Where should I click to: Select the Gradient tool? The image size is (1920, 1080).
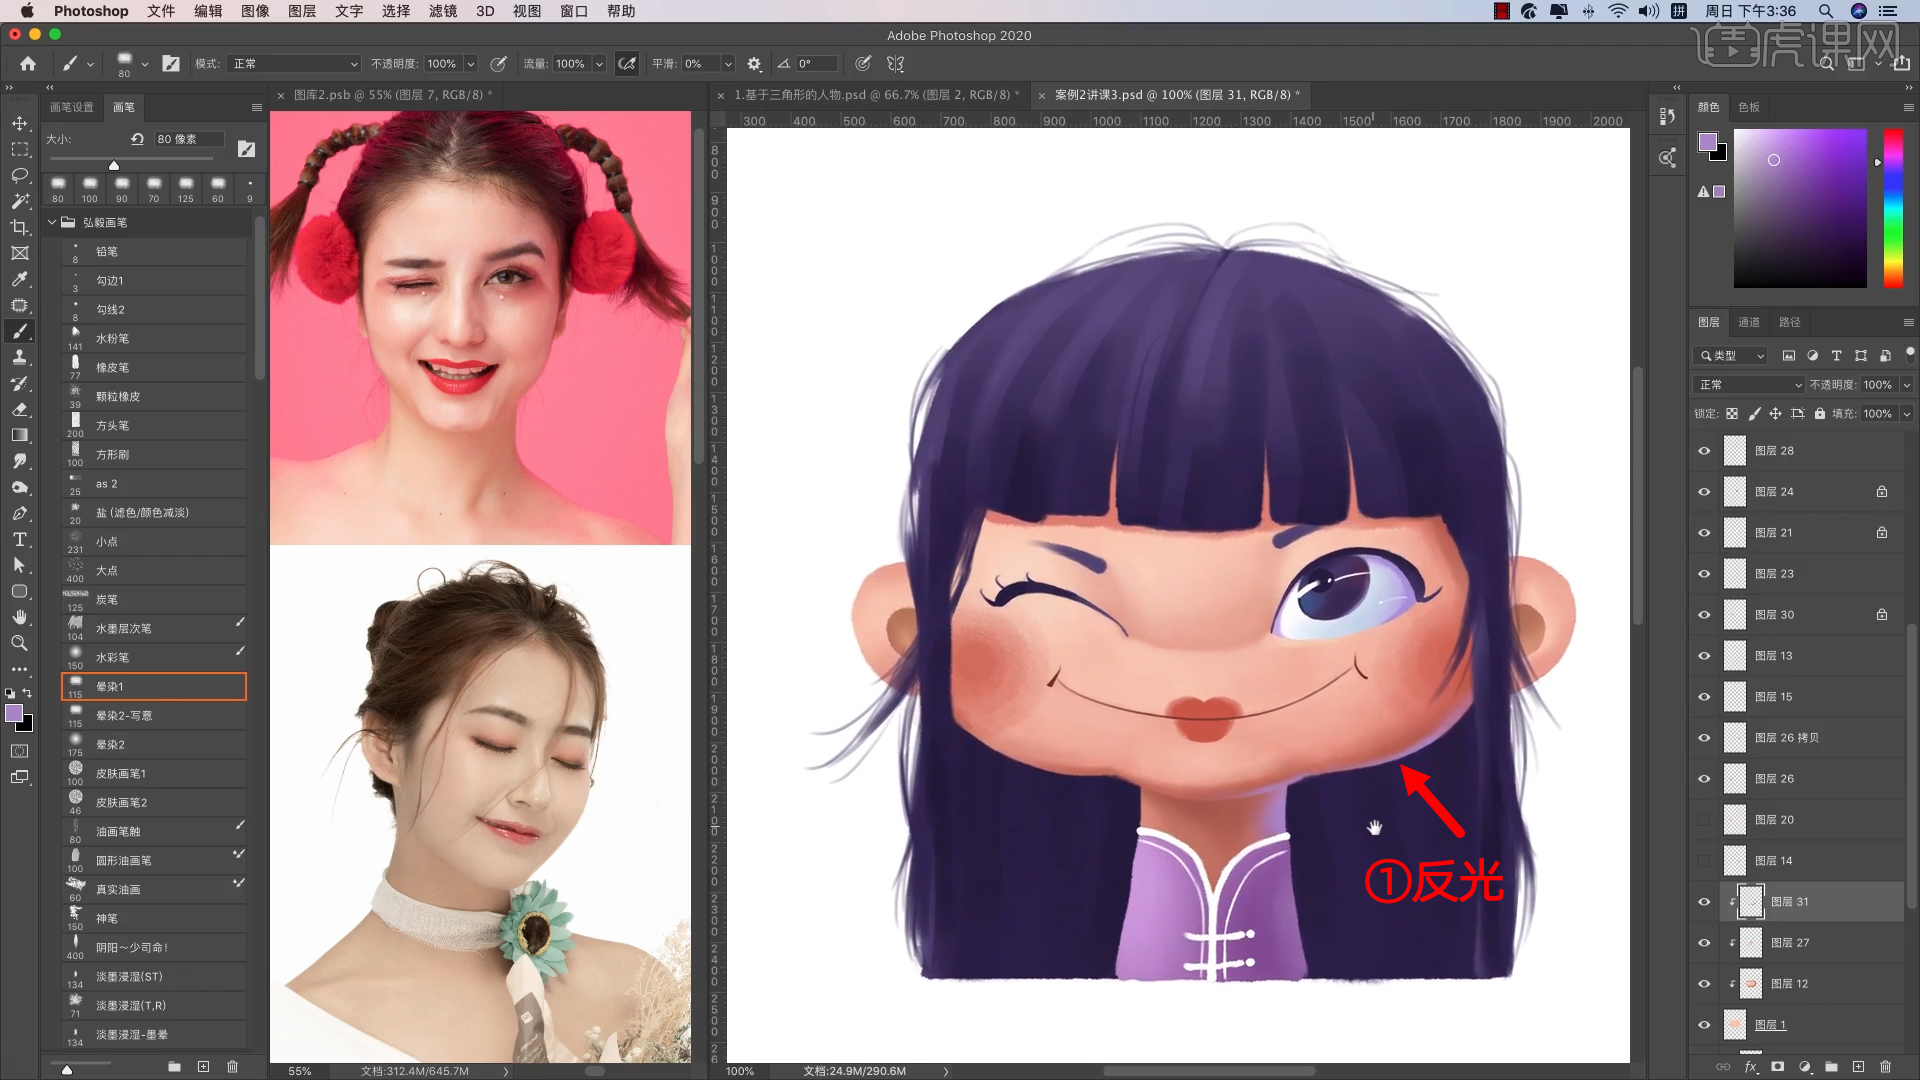pos(19,435)
